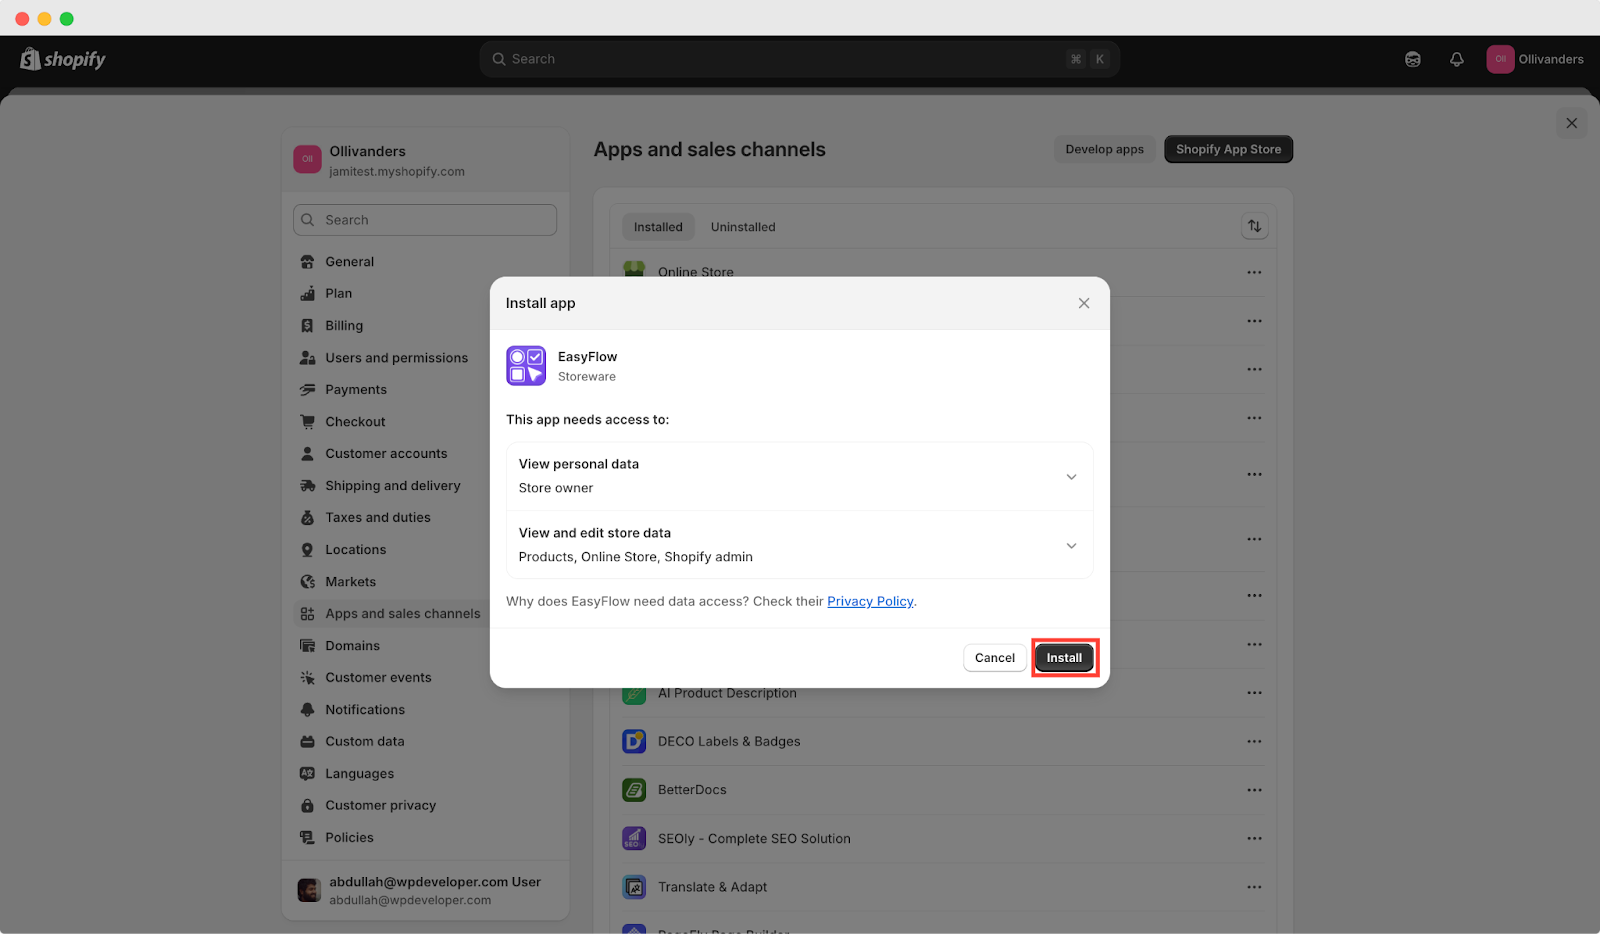Open the Privacy Policy link
This screenshot has height=934, width=1600.
[x=870, y=601]
